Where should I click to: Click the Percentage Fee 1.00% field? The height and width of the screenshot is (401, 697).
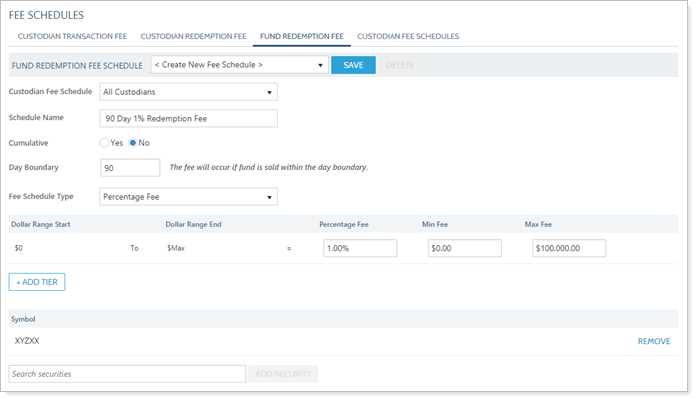(359, 248)
